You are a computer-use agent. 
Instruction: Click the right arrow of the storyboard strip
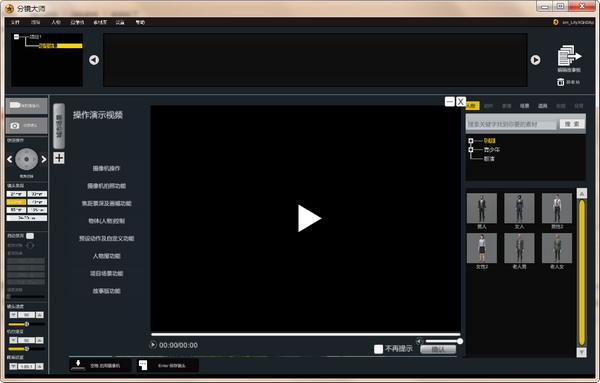(x=535, y=60)
